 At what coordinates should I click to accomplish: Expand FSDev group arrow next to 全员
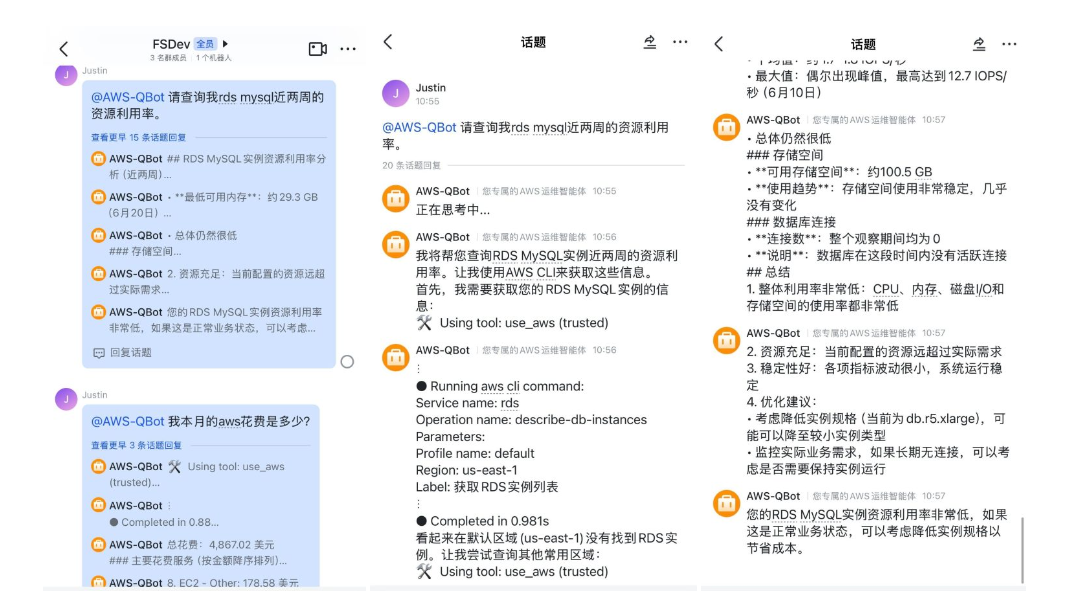(225, 44)
